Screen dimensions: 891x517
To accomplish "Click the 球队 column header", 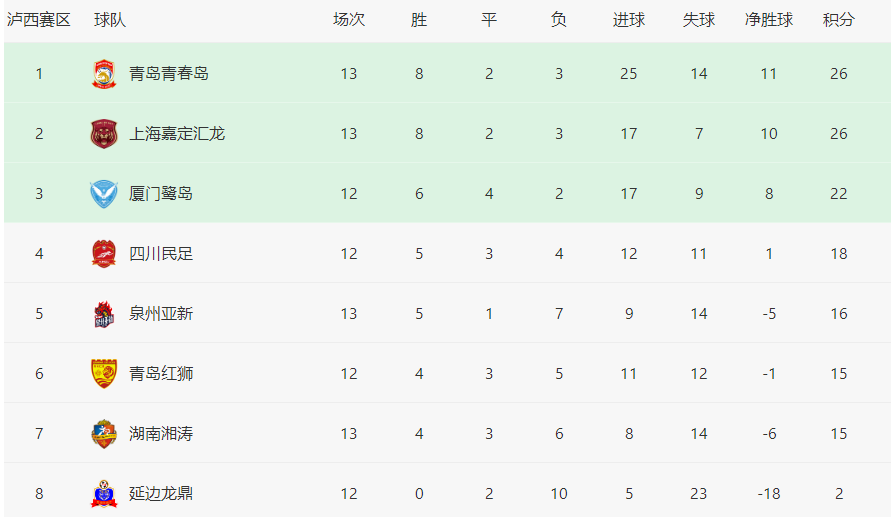I will pyautogui.click(x=110, y=20).
